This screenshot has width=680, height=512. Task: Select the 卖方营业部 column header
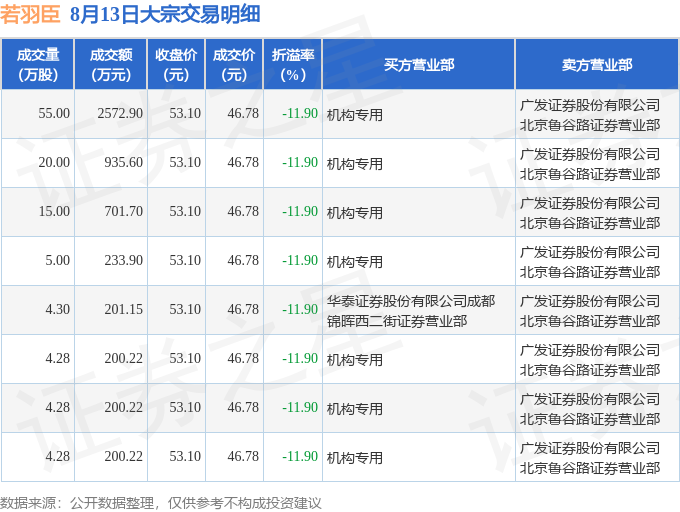click(597, 65)
